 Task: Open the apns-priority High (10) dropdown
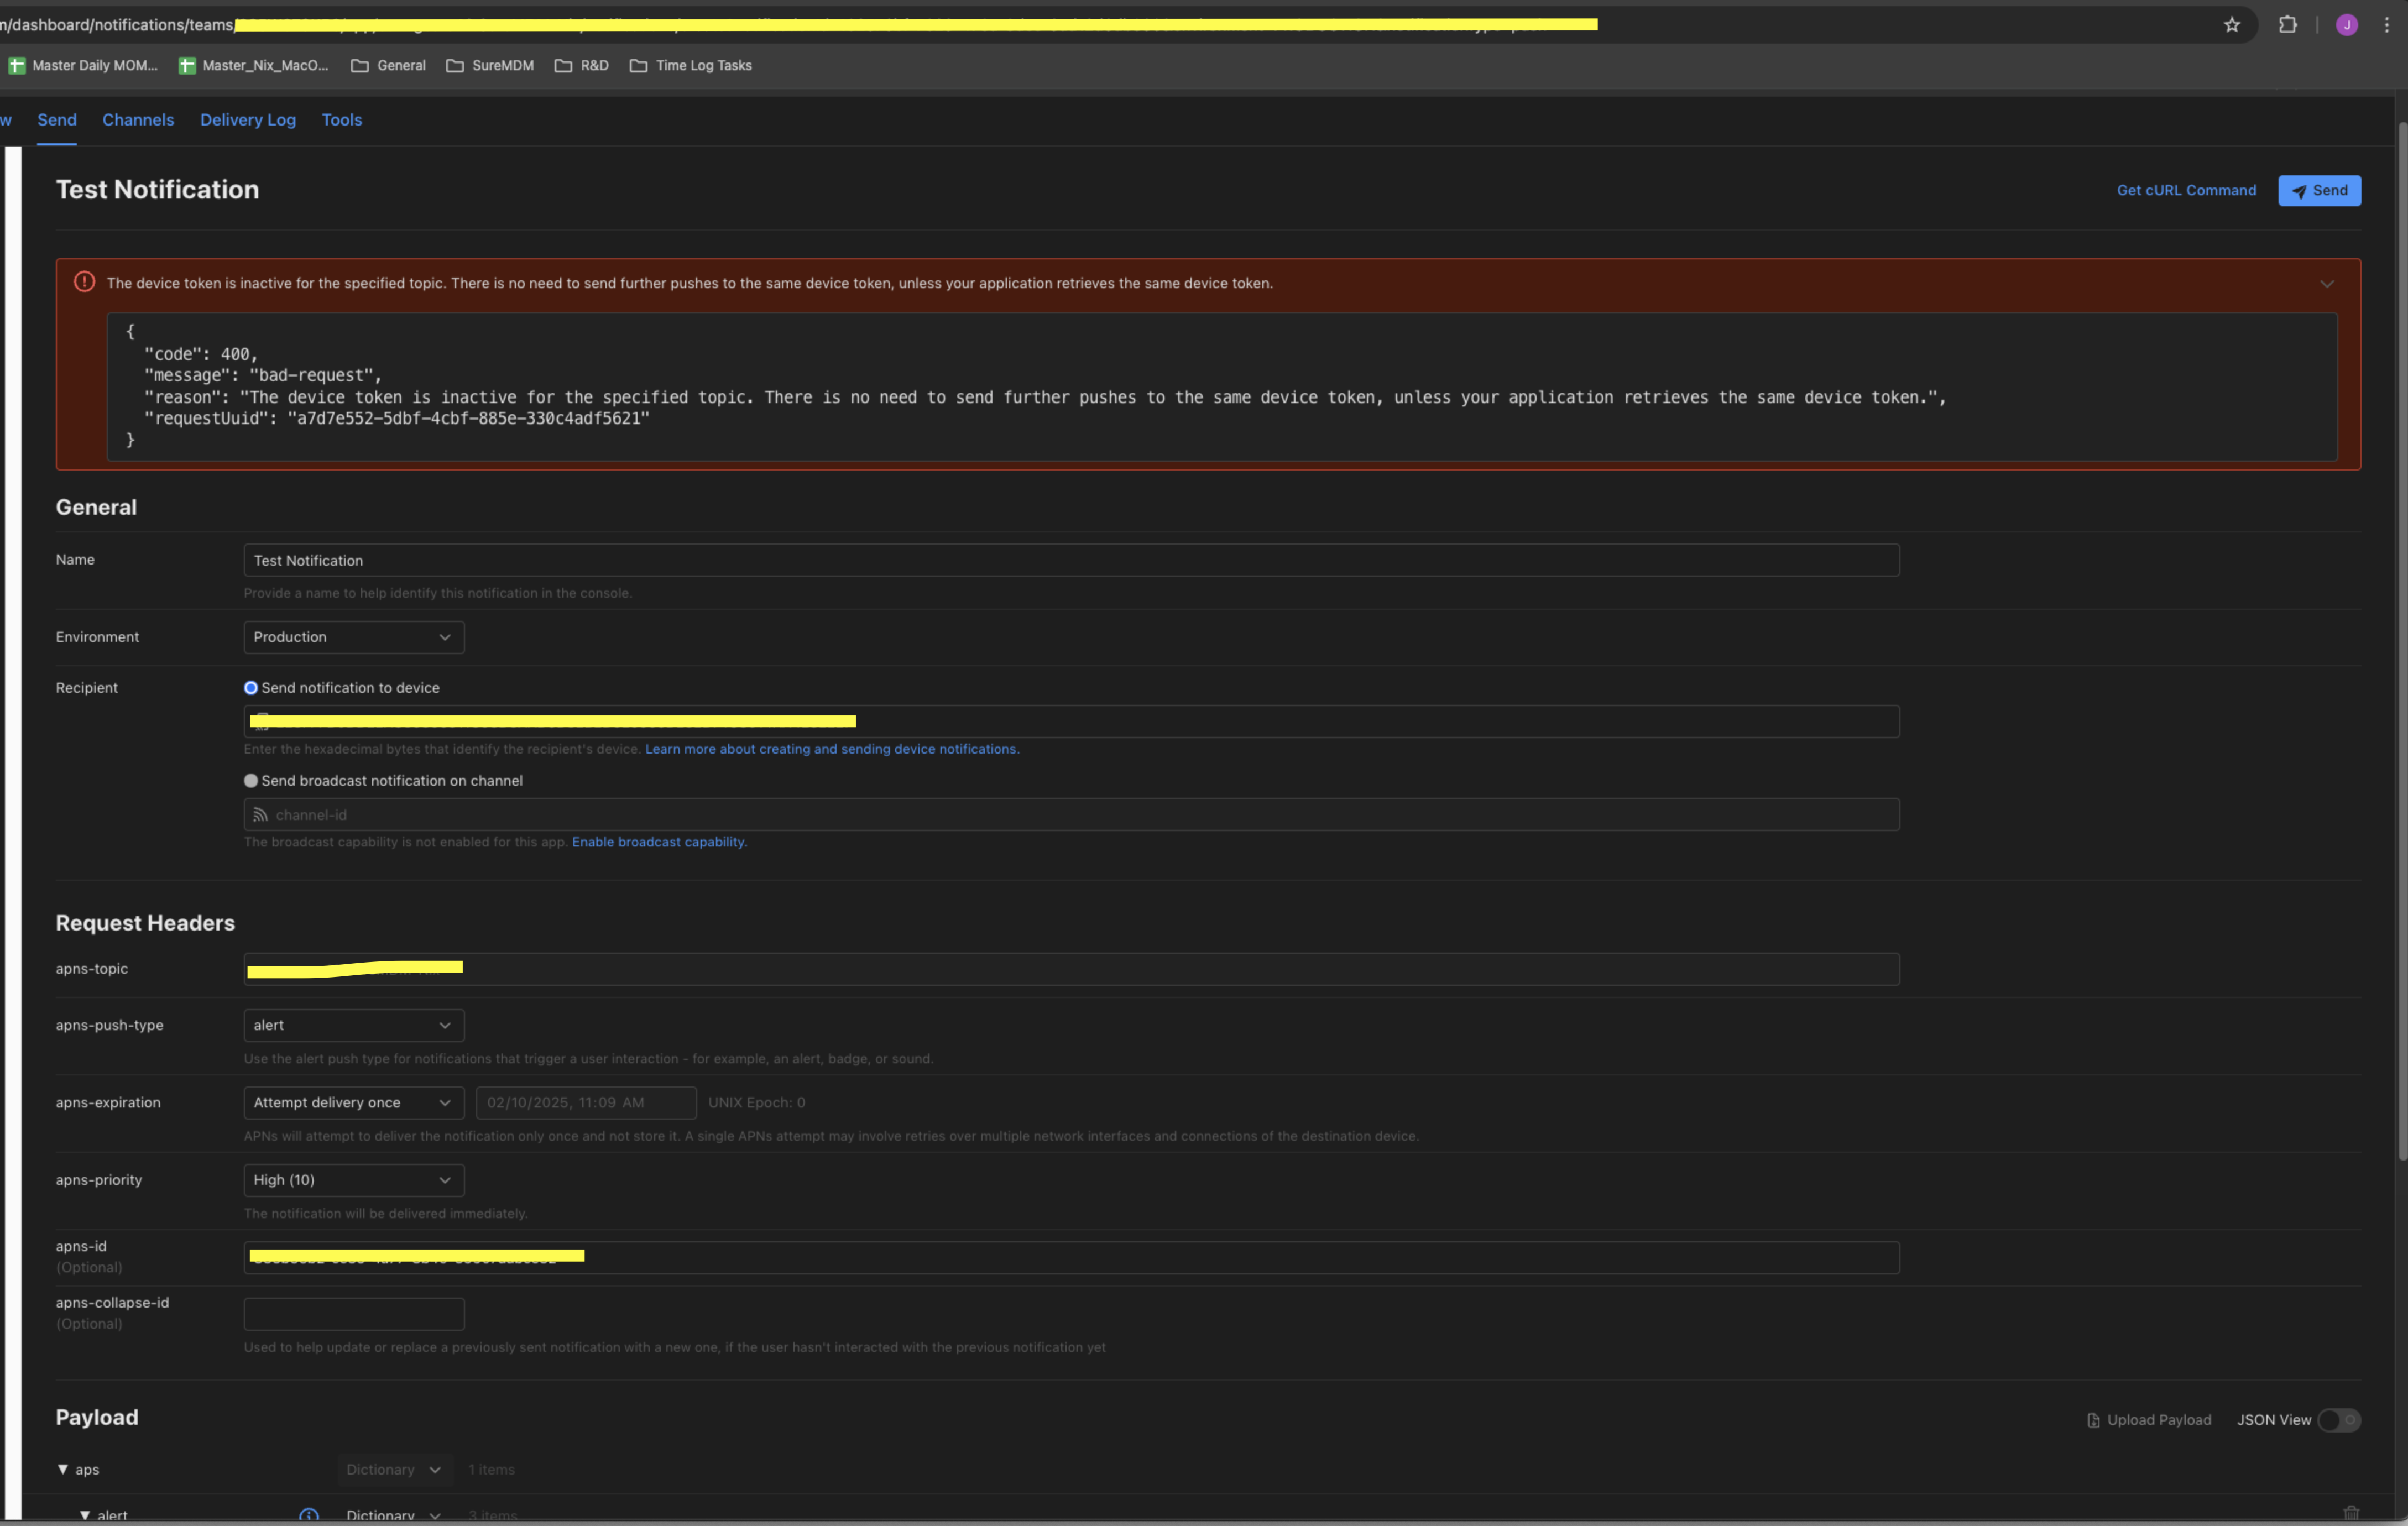[353, 1180]
